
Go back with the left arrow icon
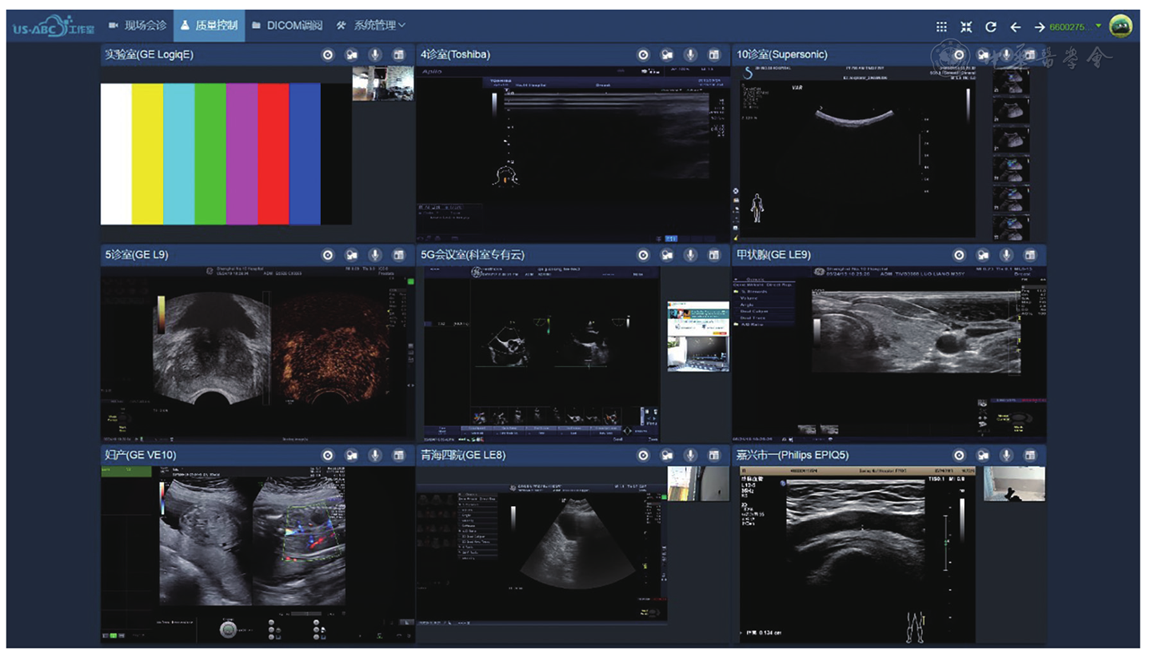tap(1015, 27)
